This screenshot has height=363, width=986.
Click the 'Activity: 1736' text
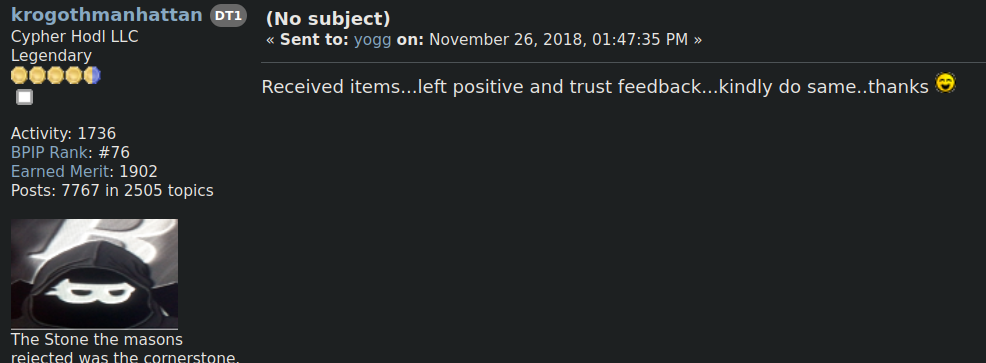point(64,134)
